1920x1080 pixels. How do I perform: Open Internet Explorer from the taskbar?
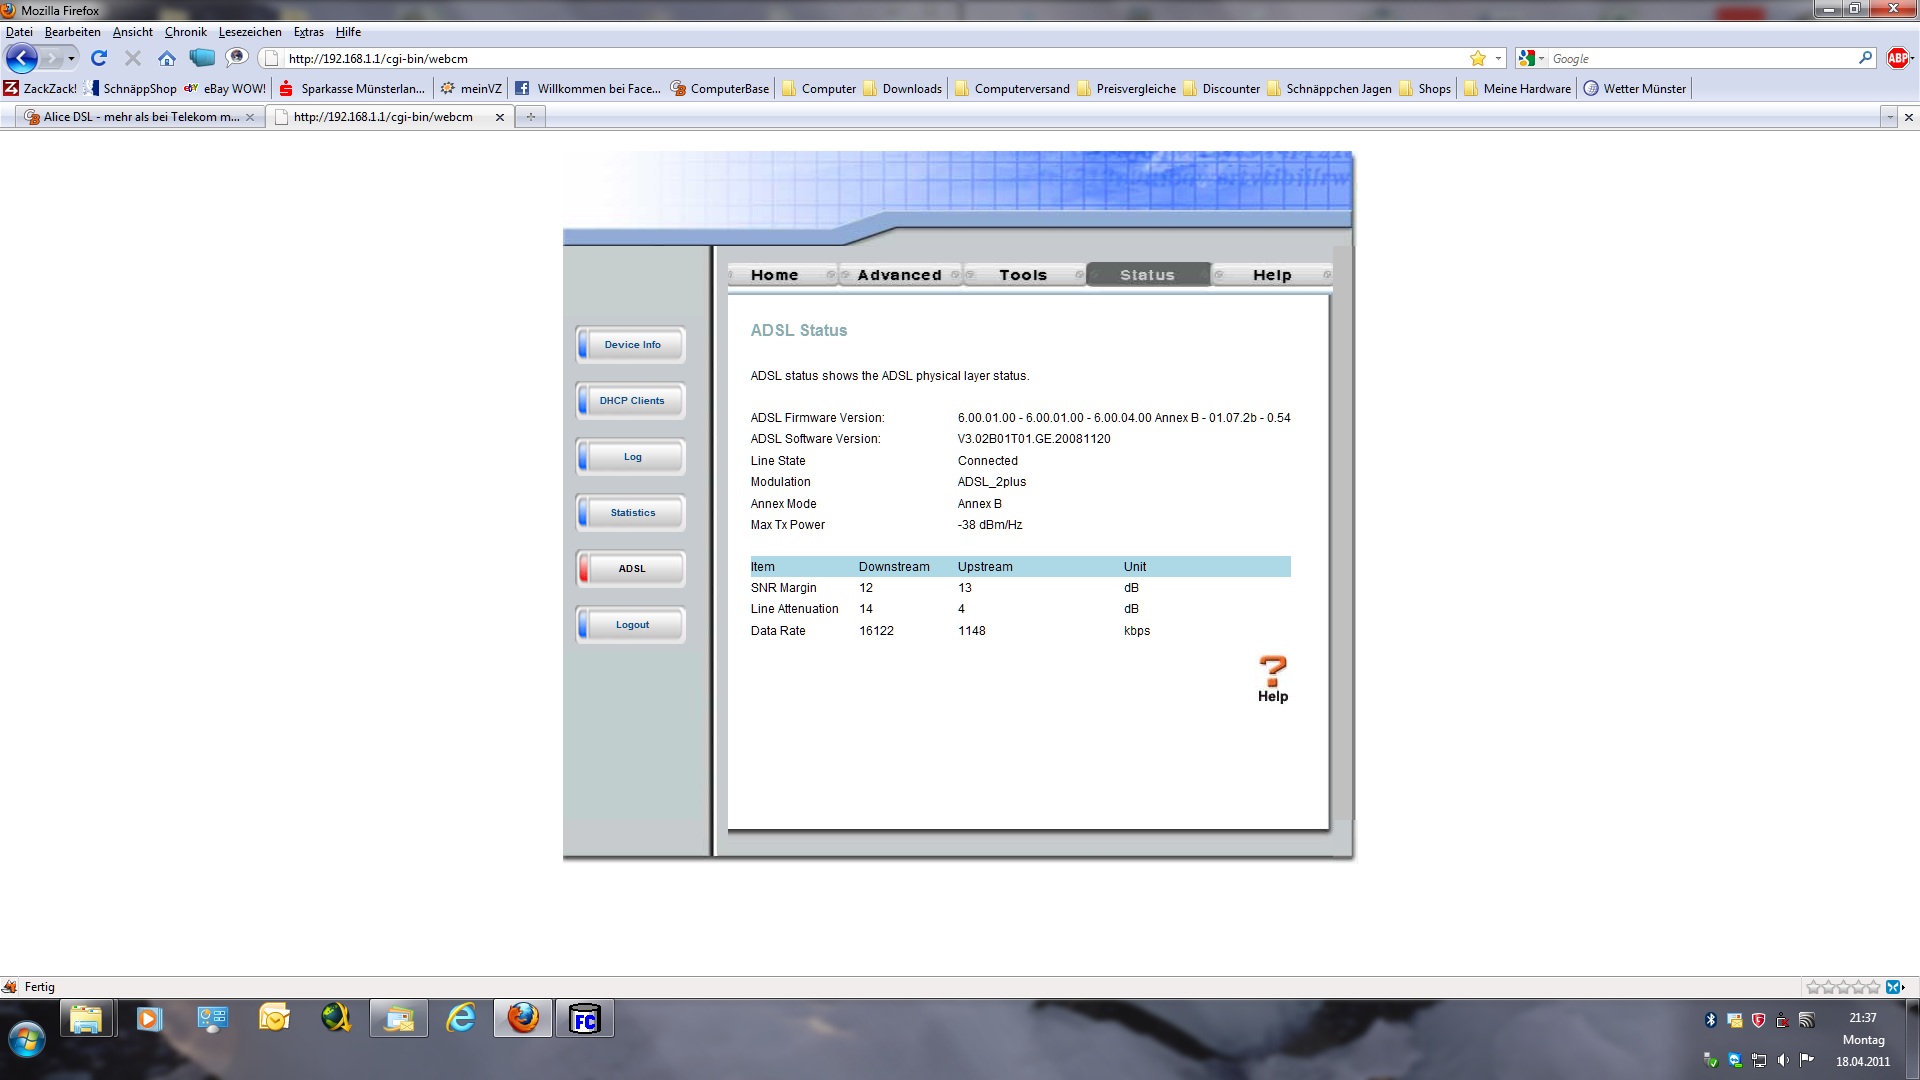(461, 1019)
